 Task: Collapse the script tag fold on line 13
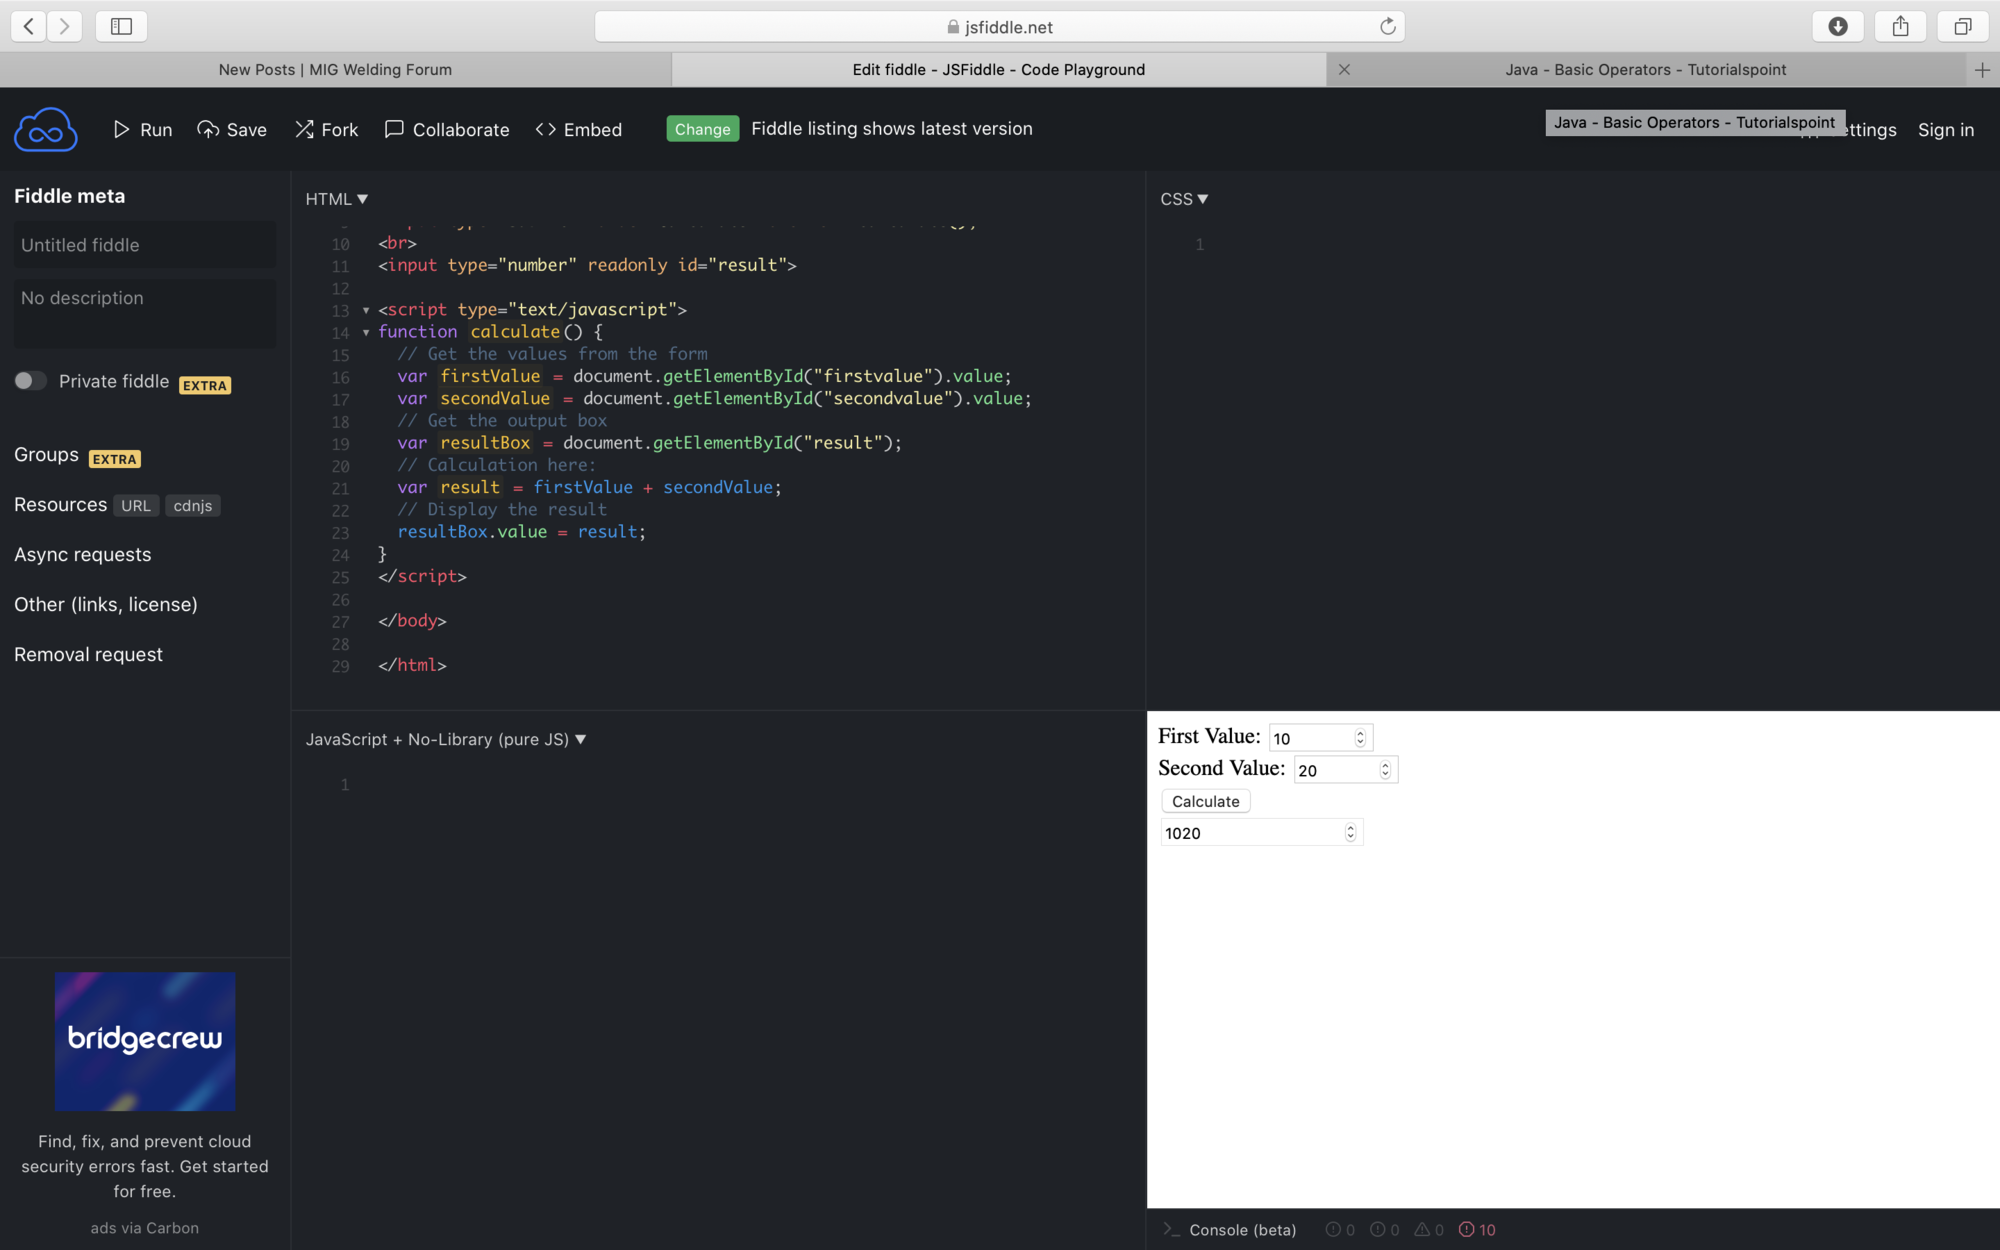(x=366, y=310)
